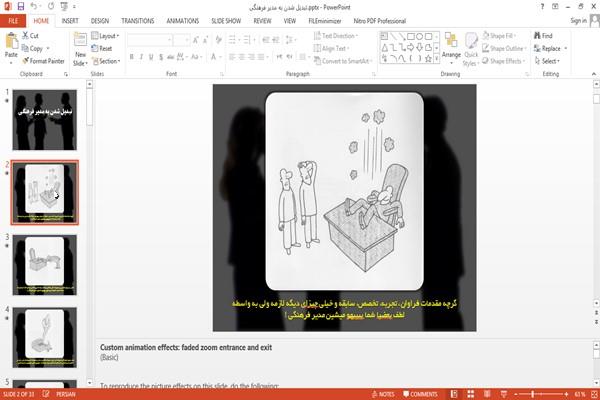
Task: Start Slide Show from status bar
Action: pyautogui.click(x=504, y=394)
